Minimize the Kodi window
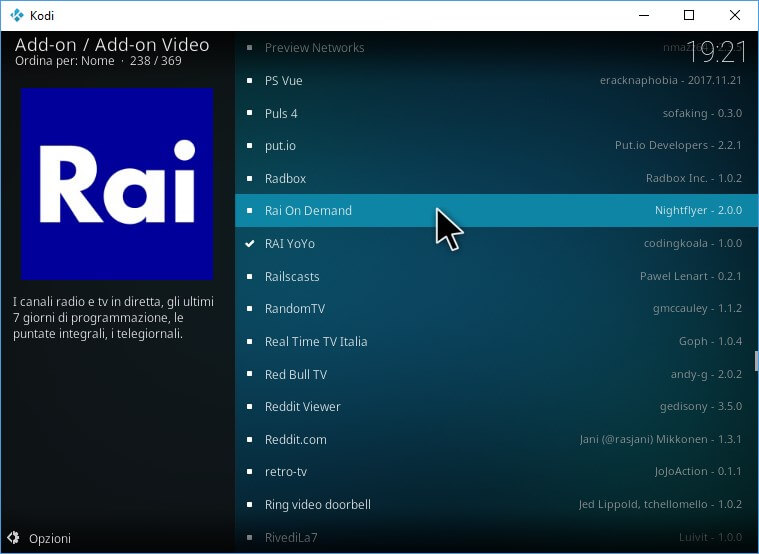The image size is (759, 554). [x=644, y=15]
